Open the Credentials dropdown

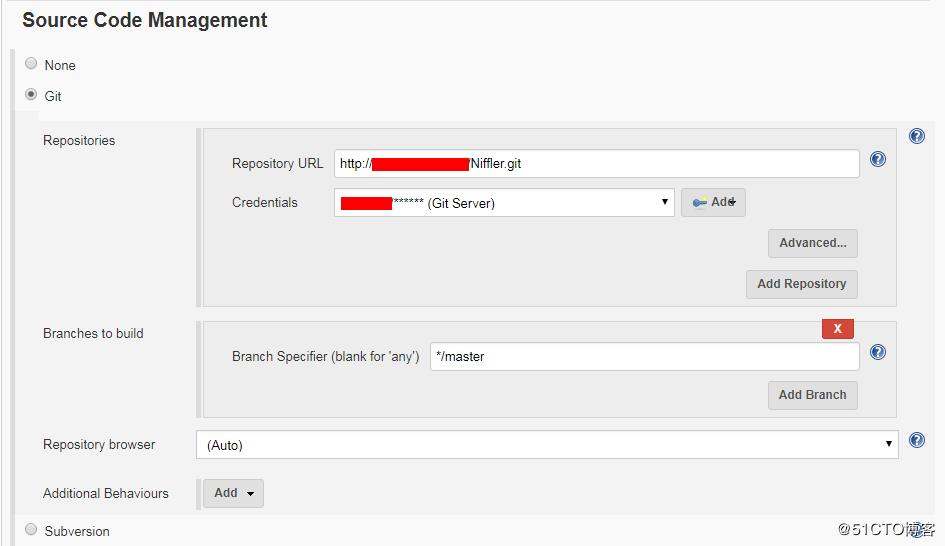504,203
